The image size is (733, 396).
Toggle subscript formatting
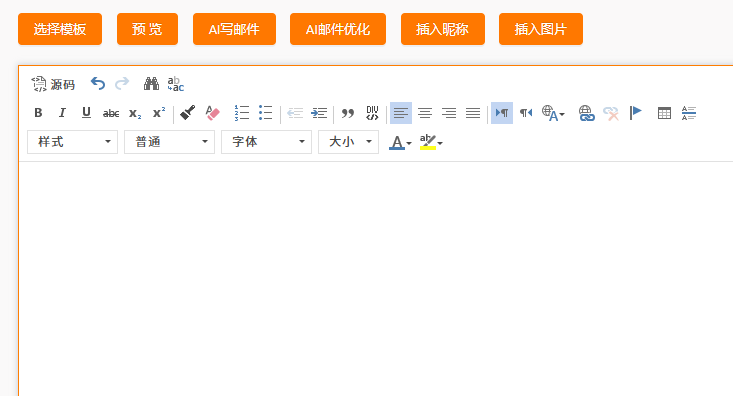pyautogui.click(x=135, y=113)
